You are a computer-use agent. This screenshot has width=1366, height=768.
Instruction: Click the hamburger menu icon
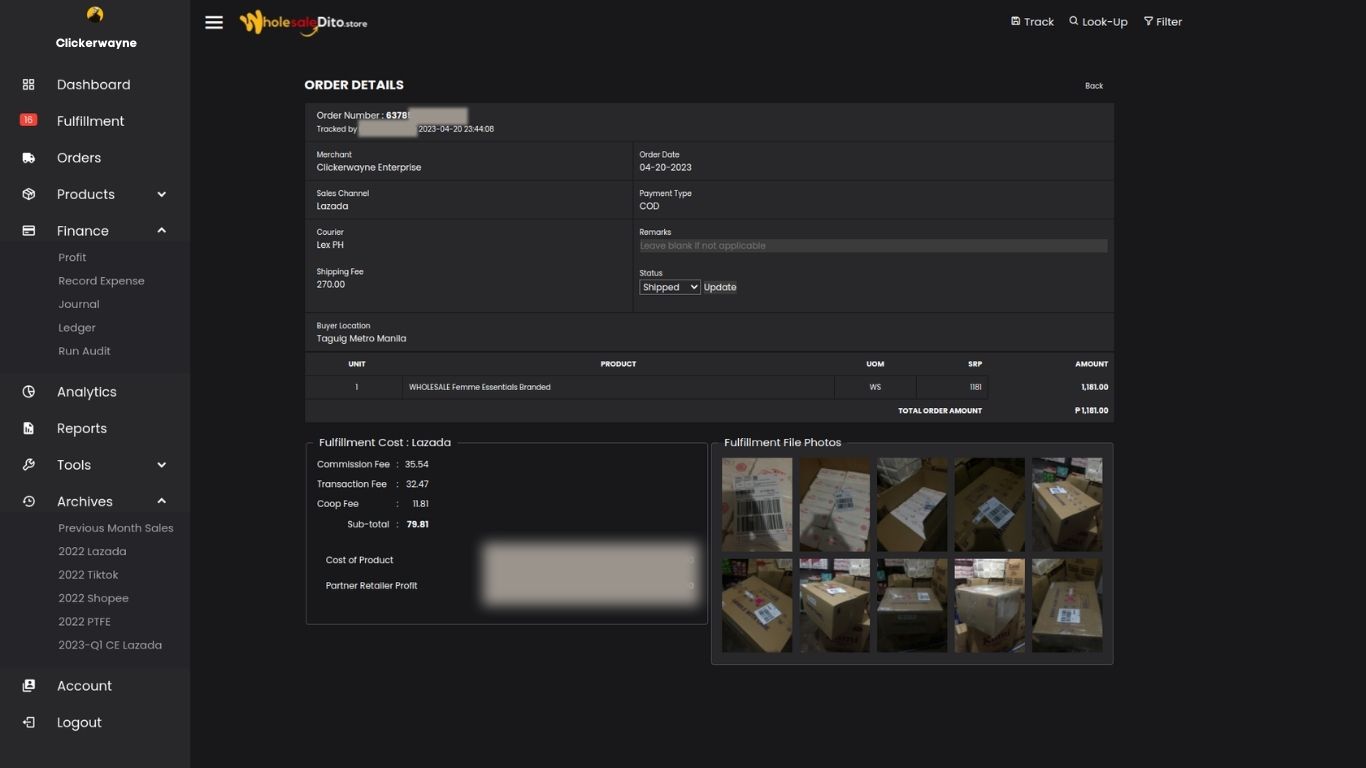tap(214, 22)
